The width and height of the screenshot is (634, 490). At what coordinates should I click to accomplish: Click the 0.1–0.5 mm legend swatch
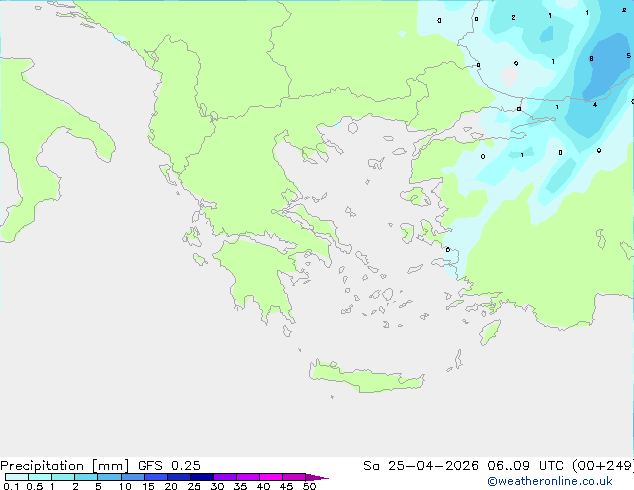pos(17,477)
